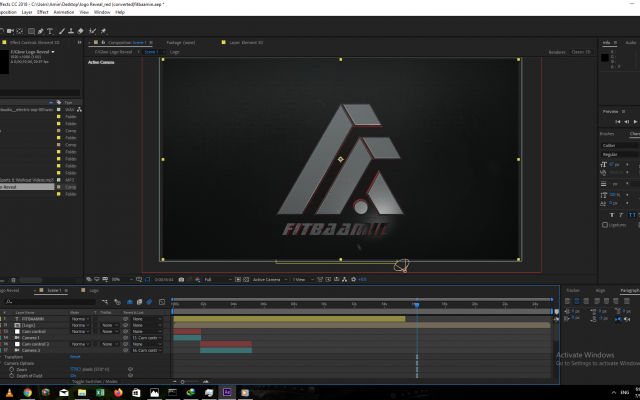Select the Pen tool in toolbar
The image size is (640, 400).
coord(41,31)
